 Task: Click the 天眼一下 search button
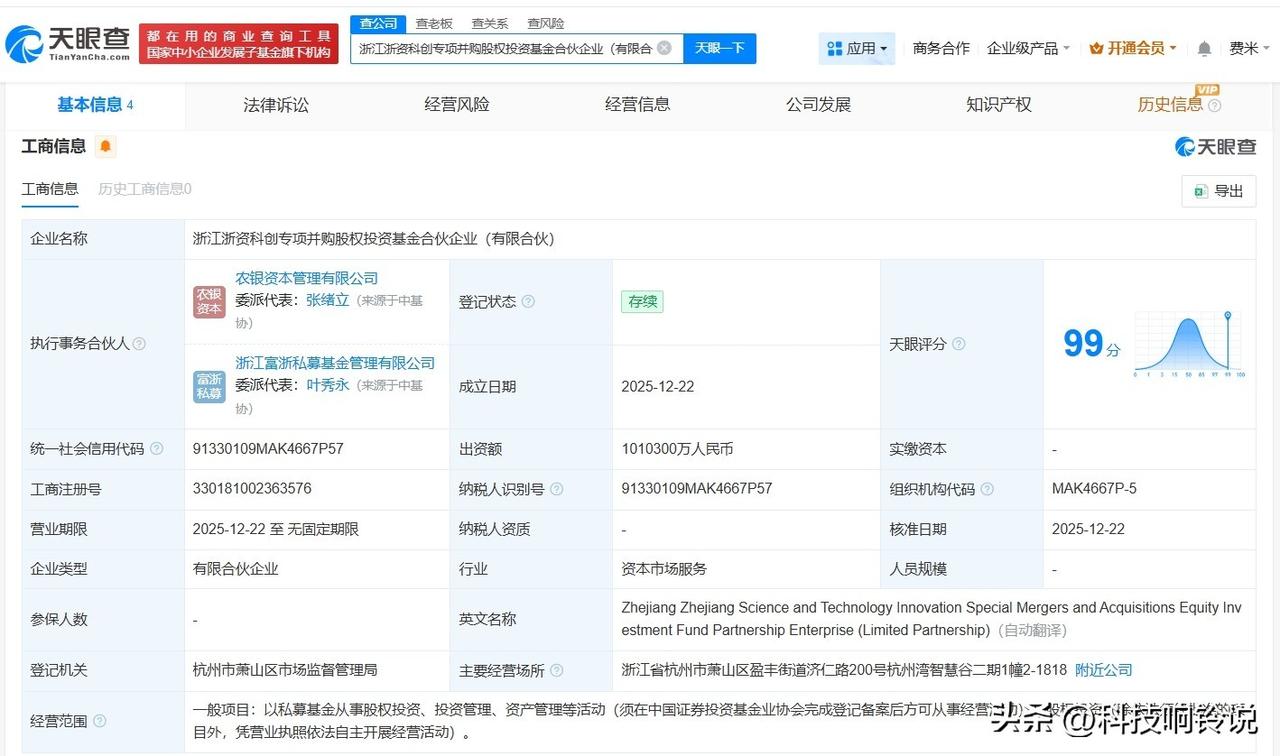[x=718, y=47]
